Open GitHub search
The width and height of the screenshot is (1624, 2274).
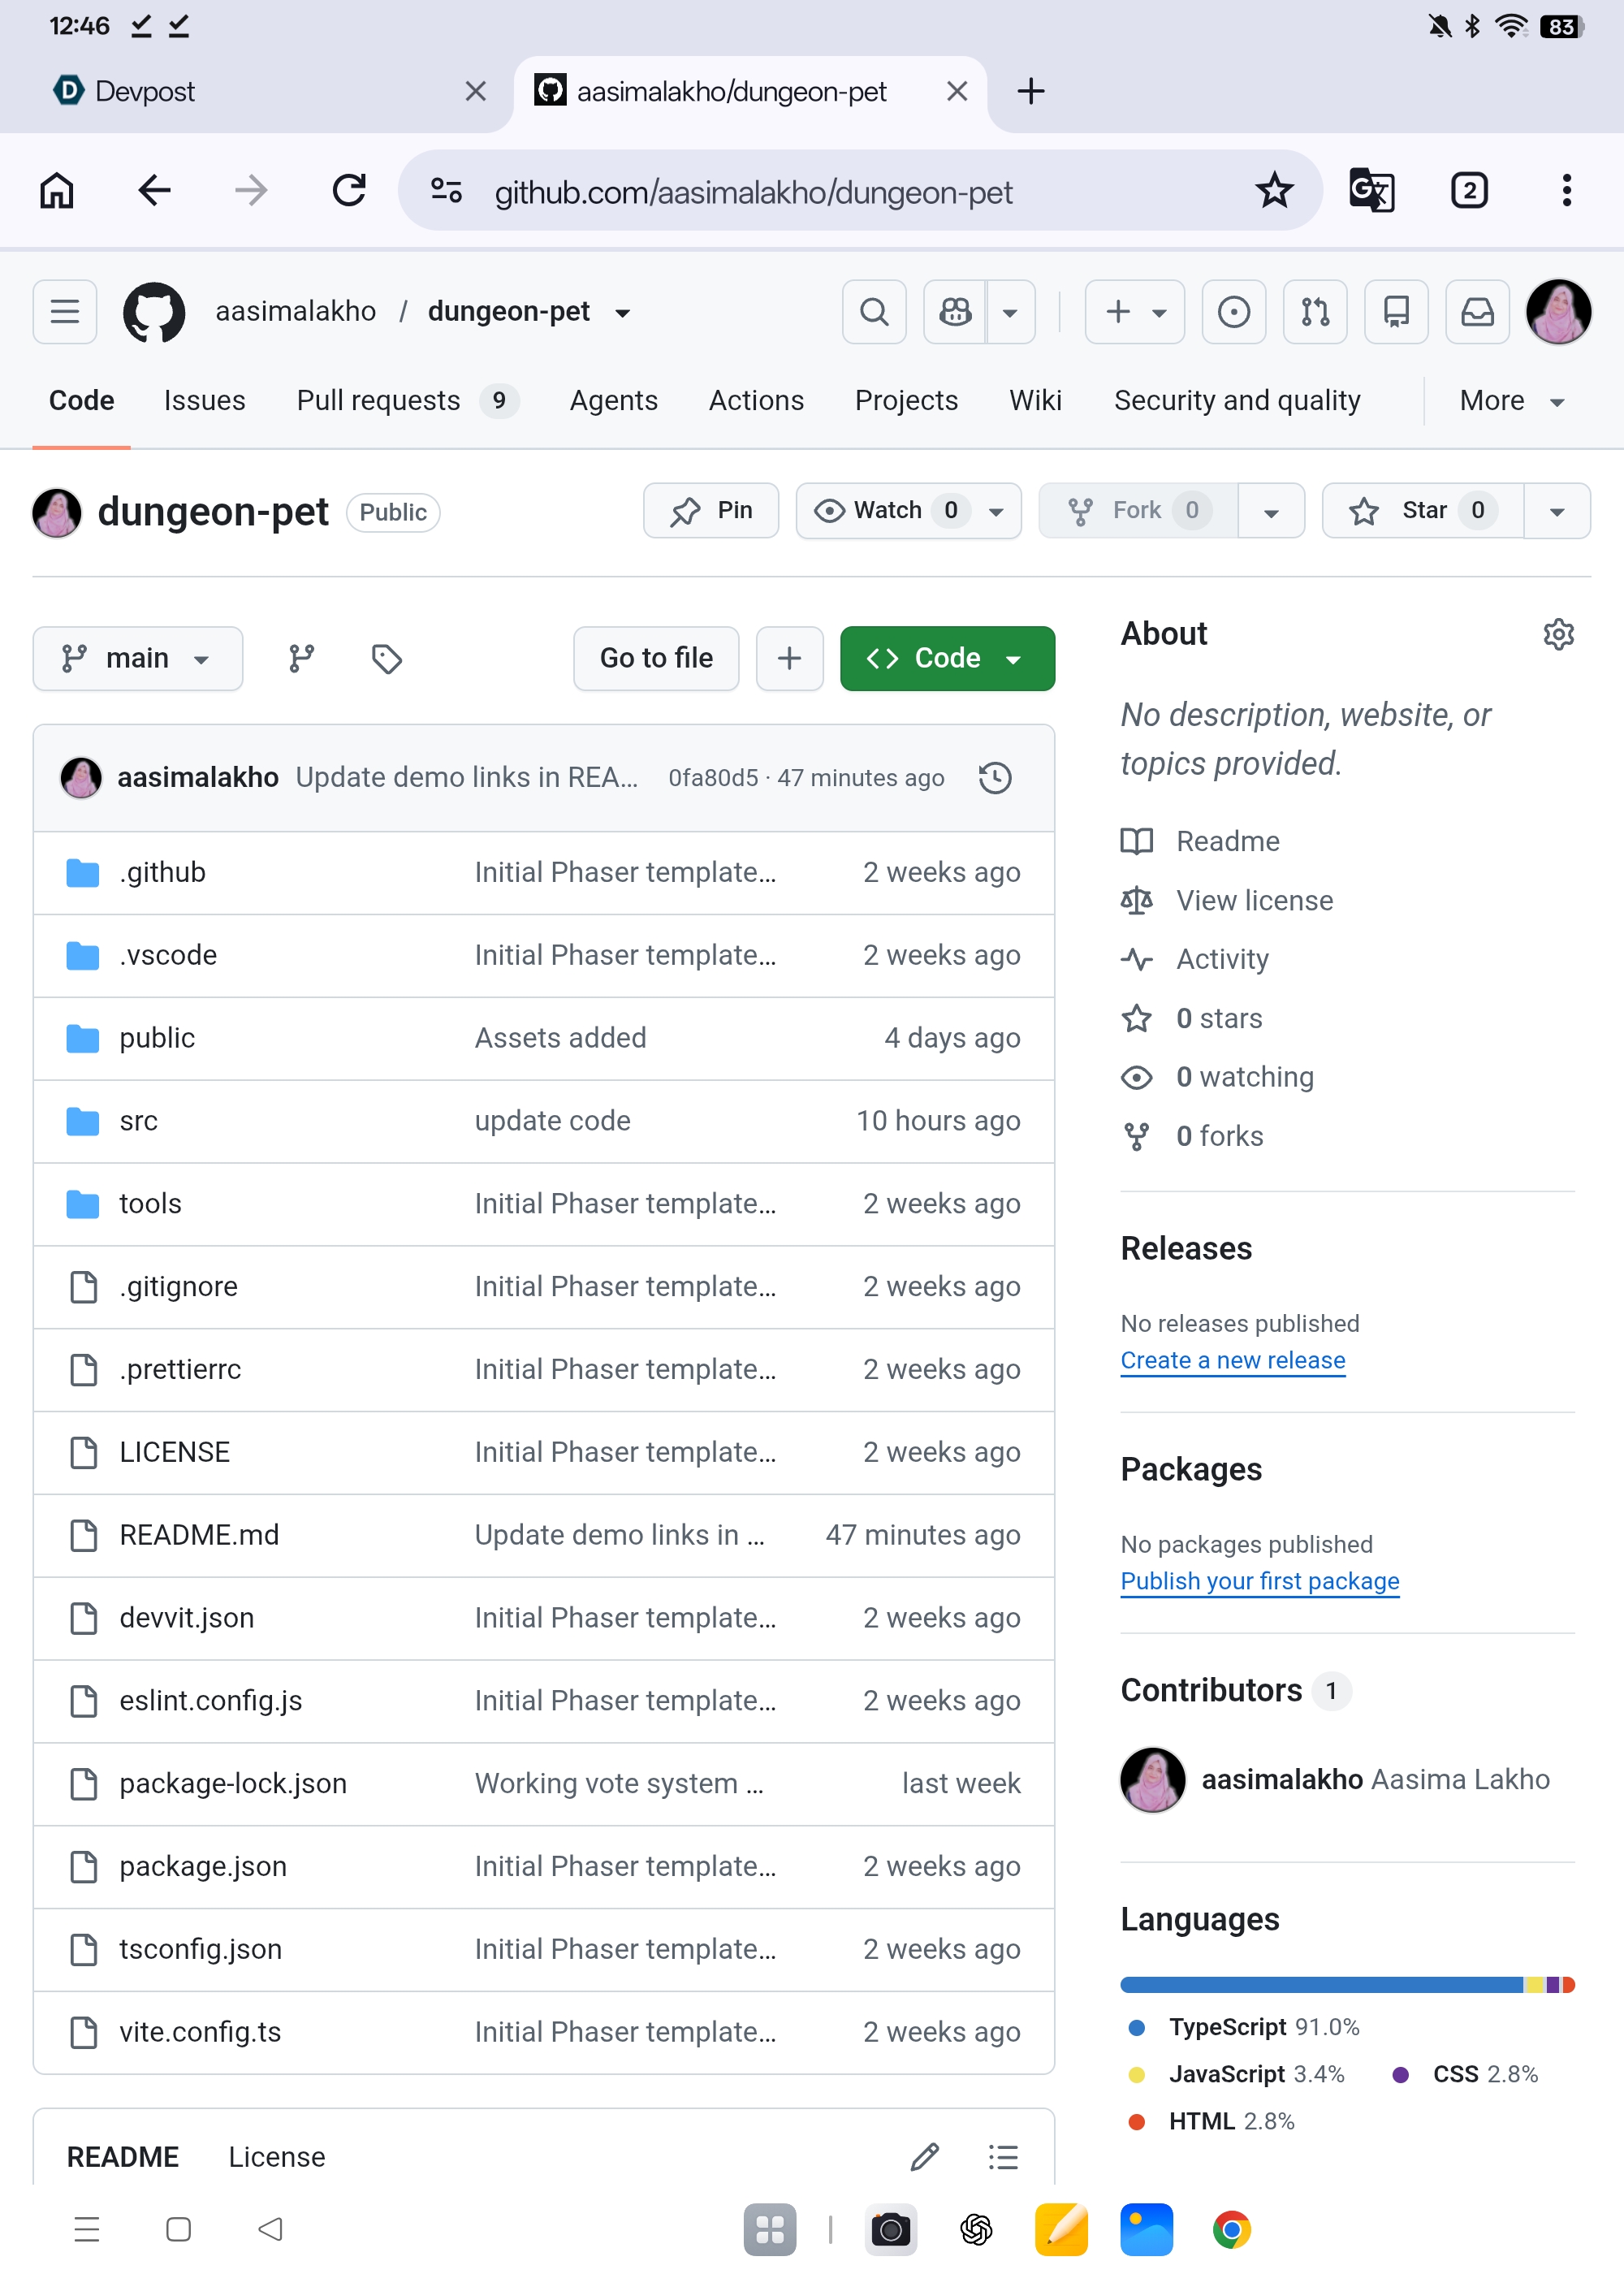[x=874, y=312]
